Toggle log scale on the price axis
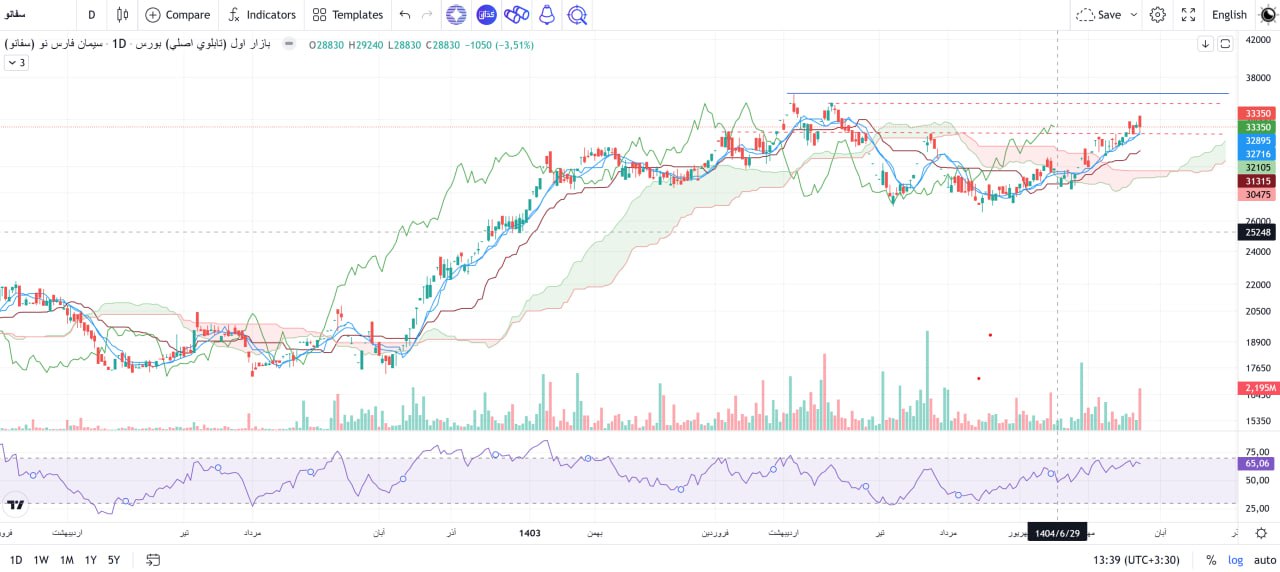 [1236, 560]
